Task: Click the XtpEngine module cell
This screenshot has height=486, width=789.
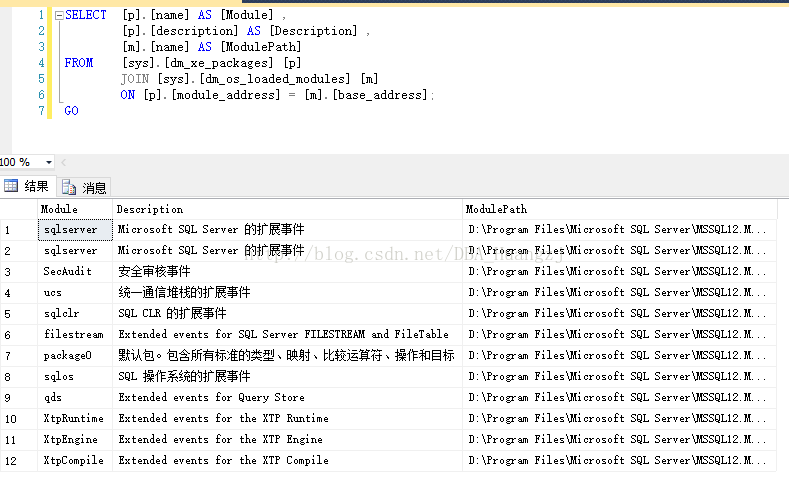Action: click(x=75, y=440)
